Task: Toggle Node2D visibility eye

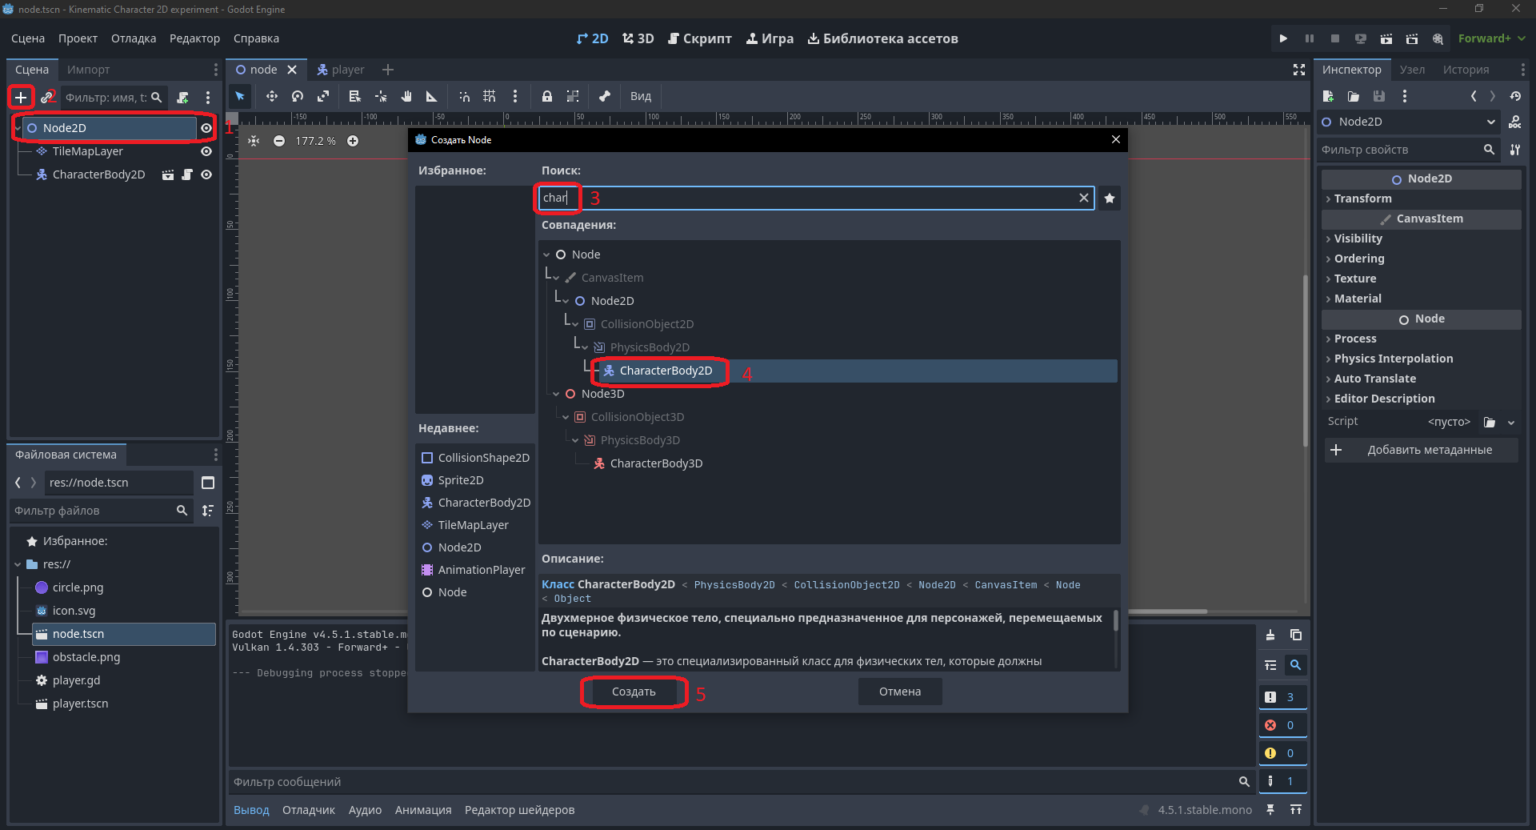Action: click(x=206, y=128)
